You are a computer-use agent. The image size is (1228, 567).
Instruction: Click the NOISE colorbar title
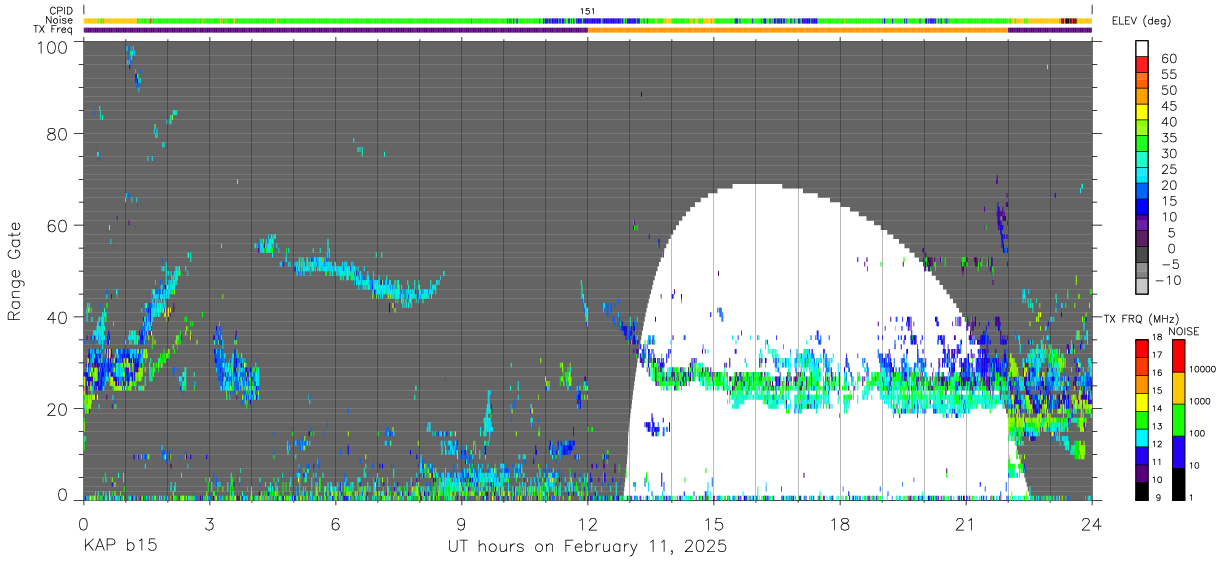pos(1183,331)
